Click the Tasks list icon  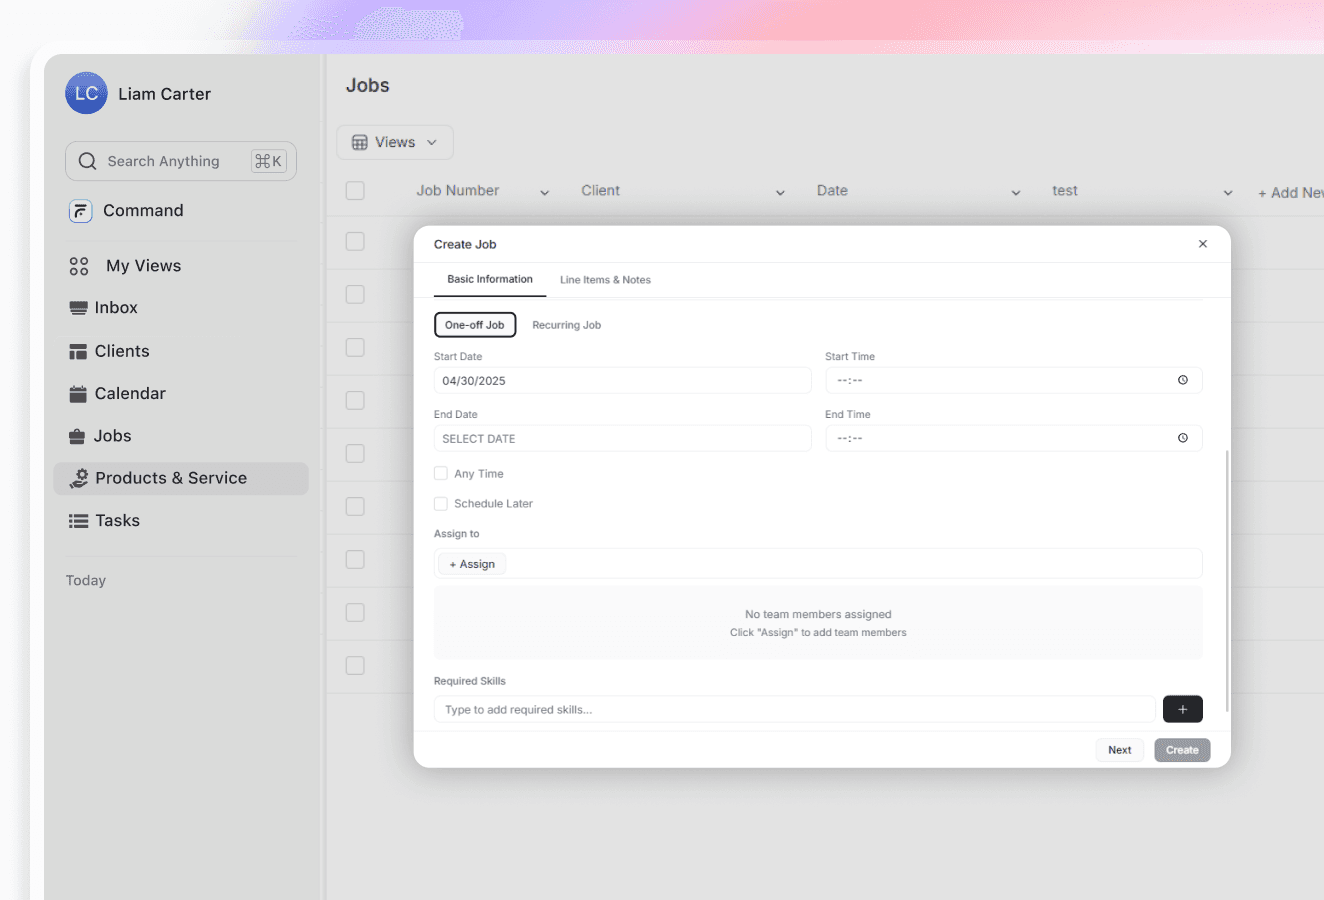pyautogui.click(x=76, y=520)
